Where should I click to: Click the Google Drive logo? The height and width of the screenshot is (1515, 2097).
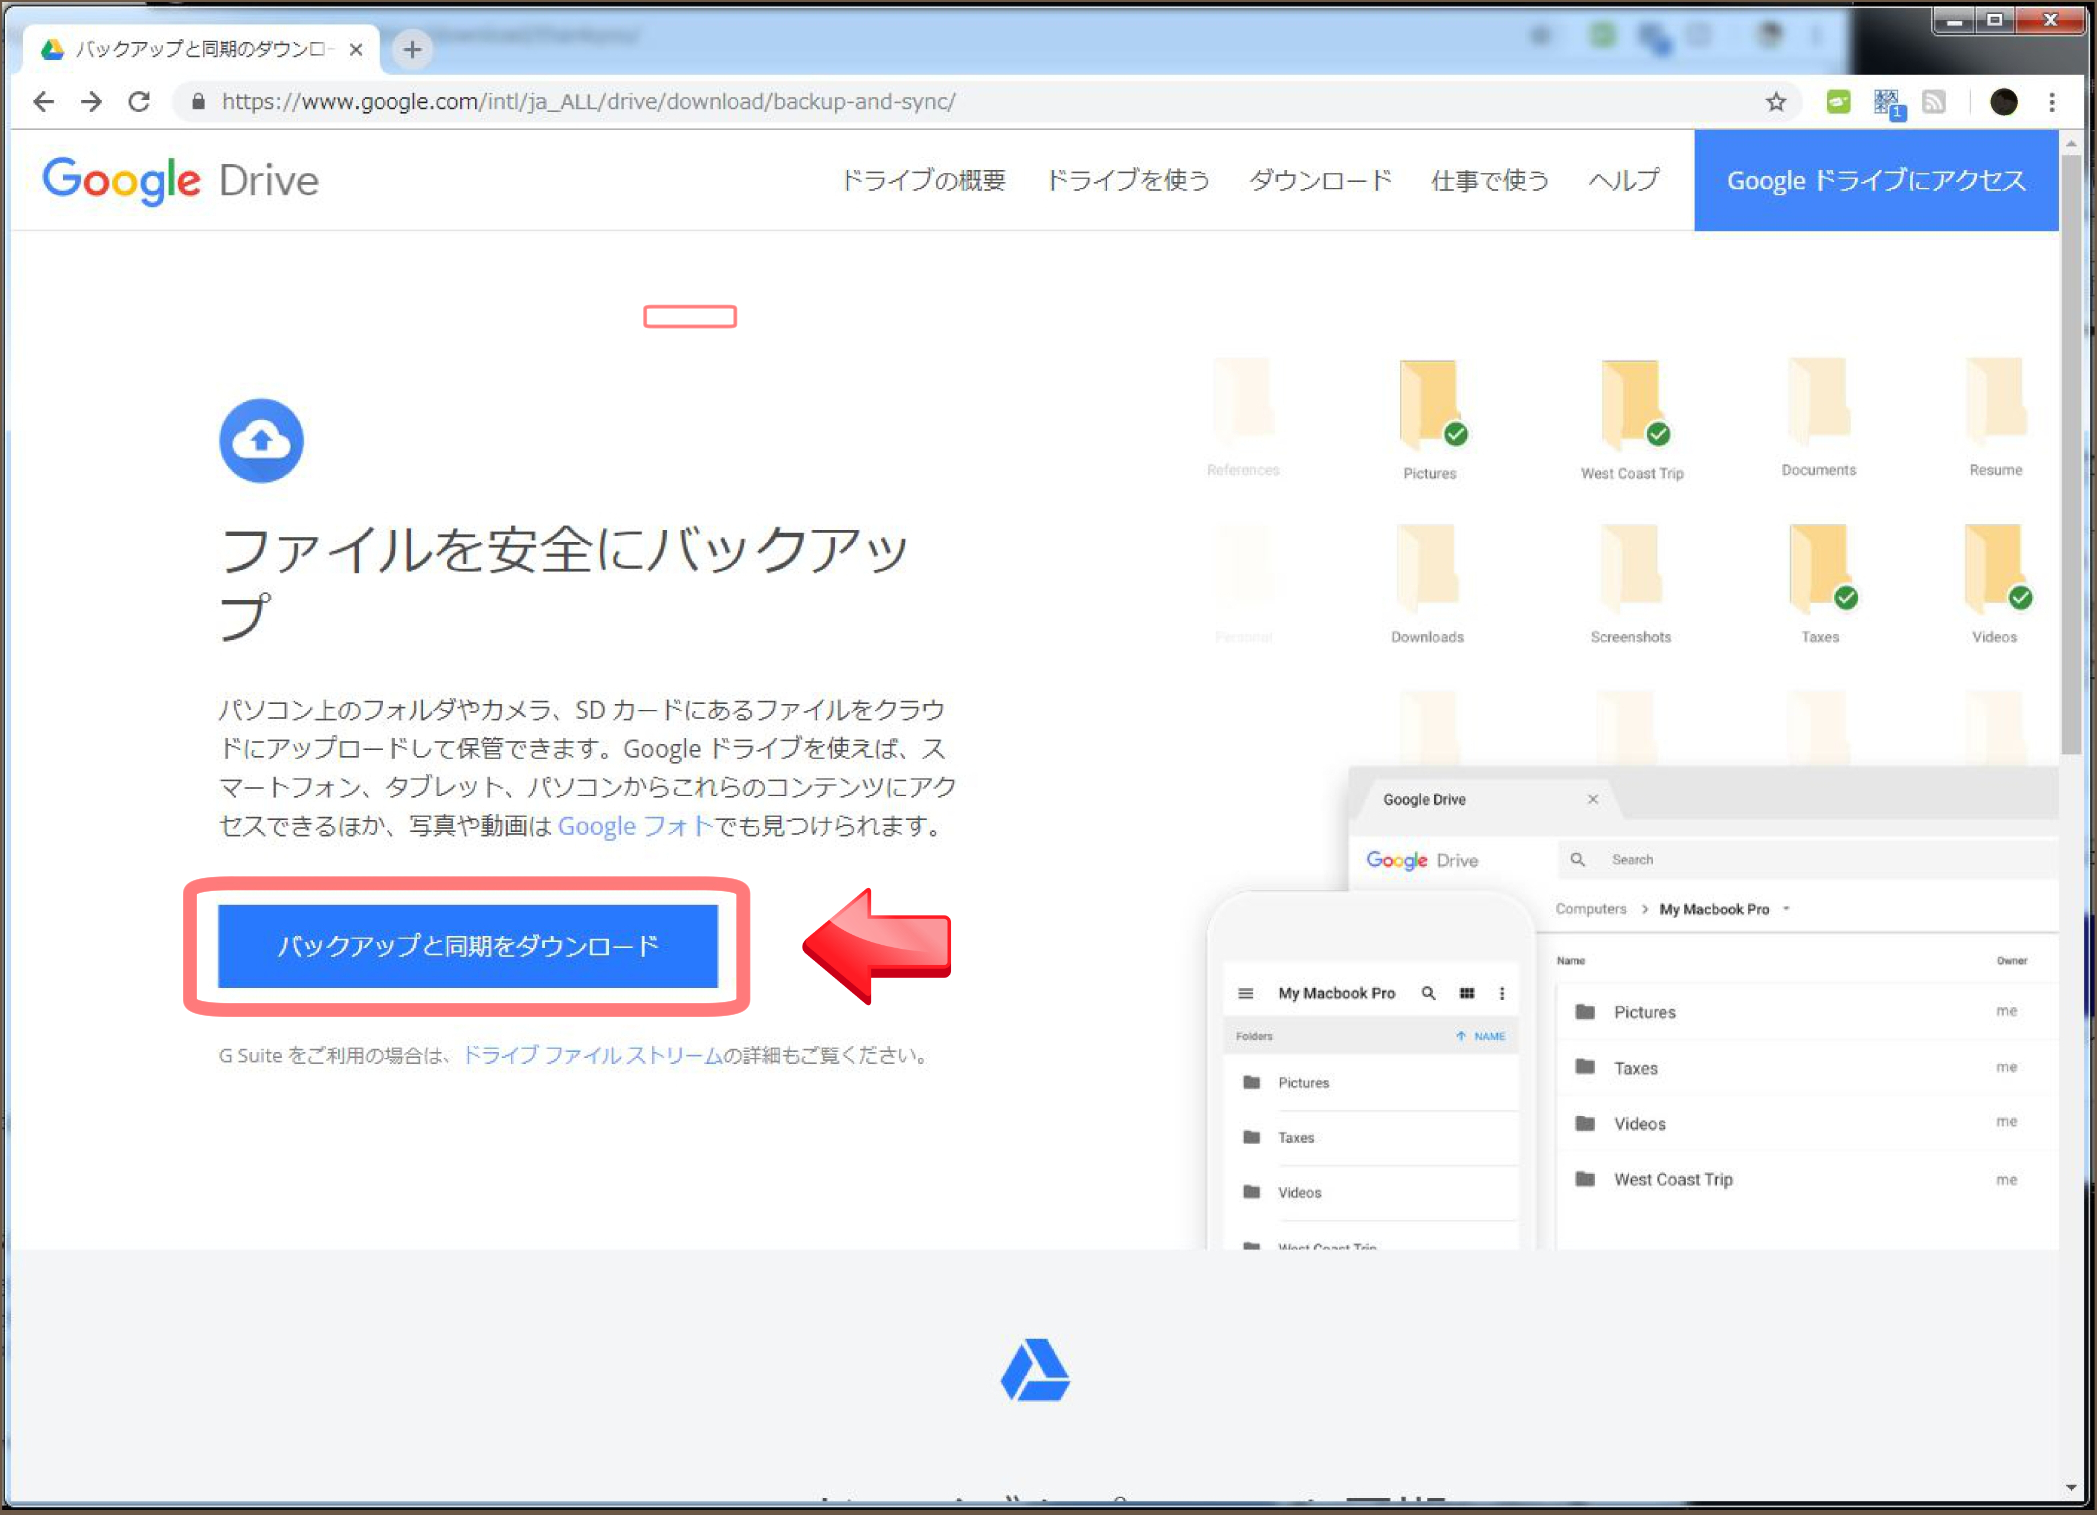tap(181, 180)
